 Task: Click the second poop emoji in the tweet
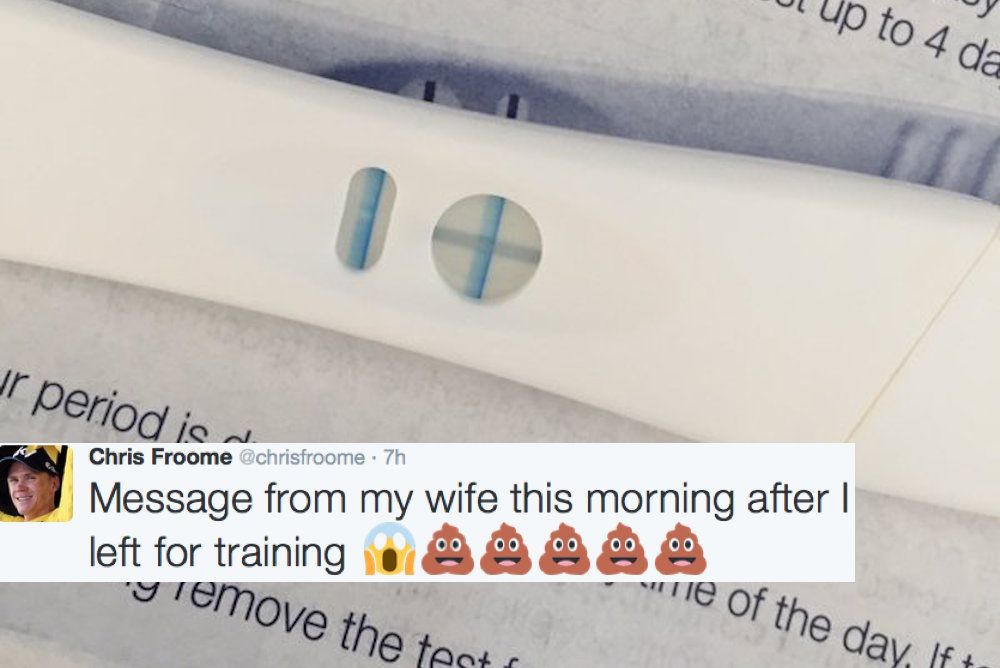coord(506,549)
